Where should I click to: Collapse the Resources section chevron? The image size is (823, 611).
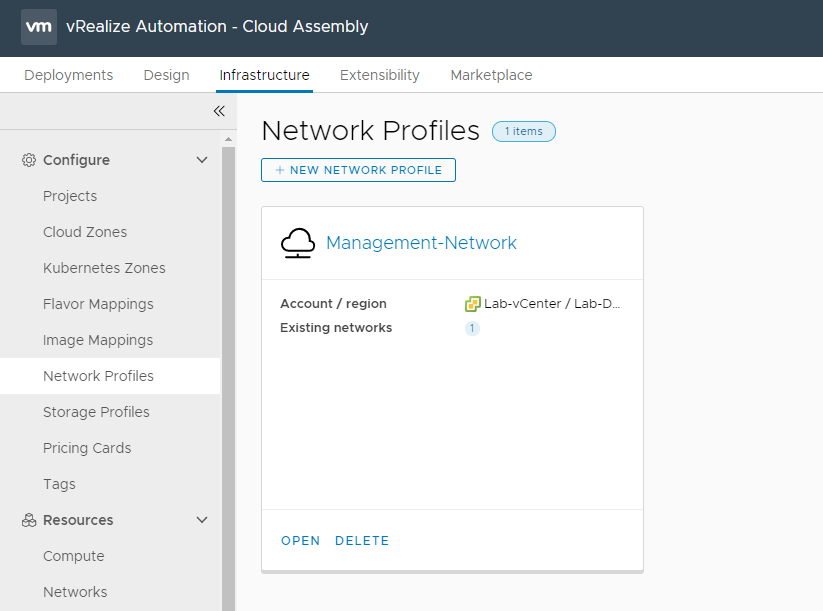(202, 520)
